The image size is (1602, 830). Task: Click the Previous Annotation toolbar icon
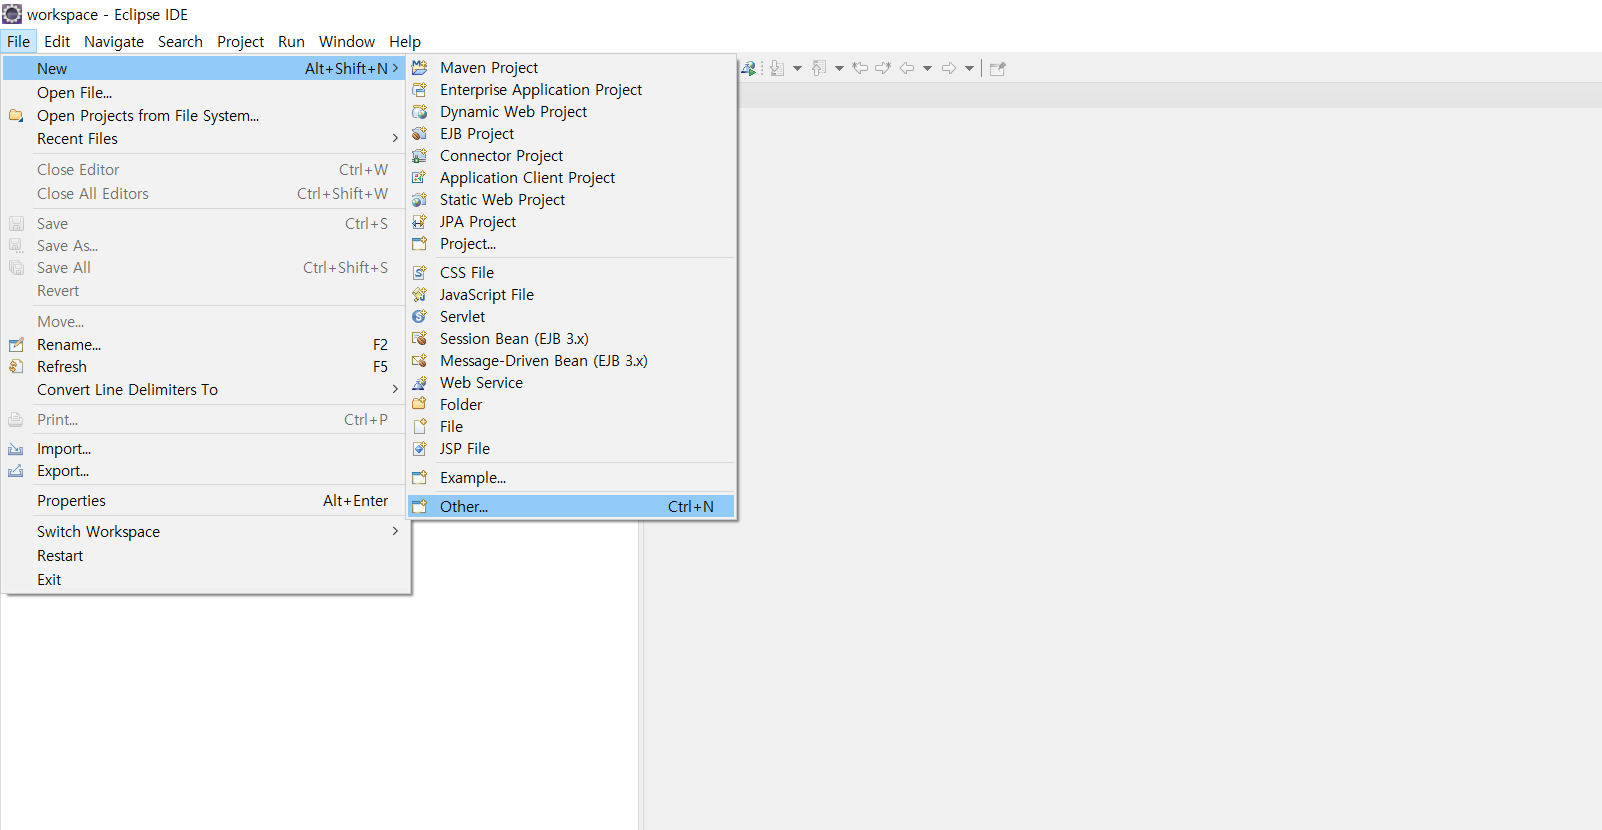pos(819,68)
